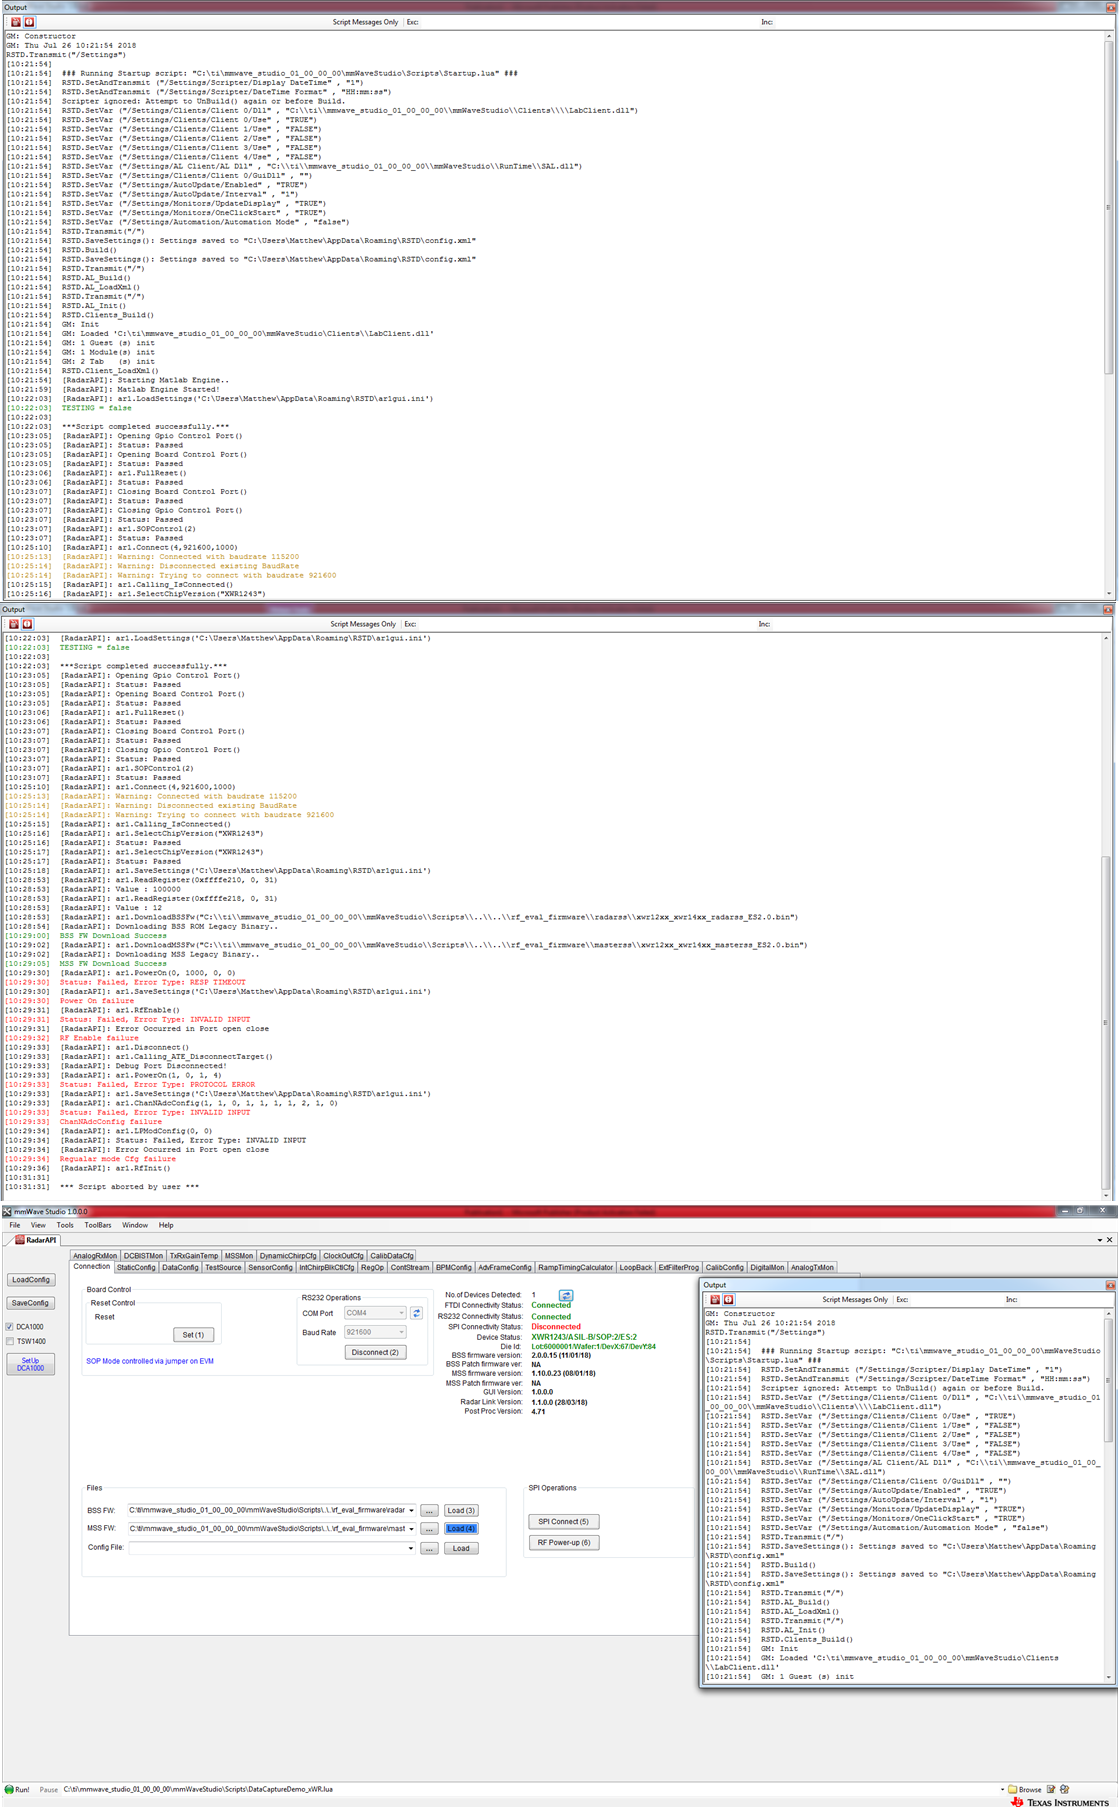Open the Tools menu
The image size is (1119, 1807).
65,1225
